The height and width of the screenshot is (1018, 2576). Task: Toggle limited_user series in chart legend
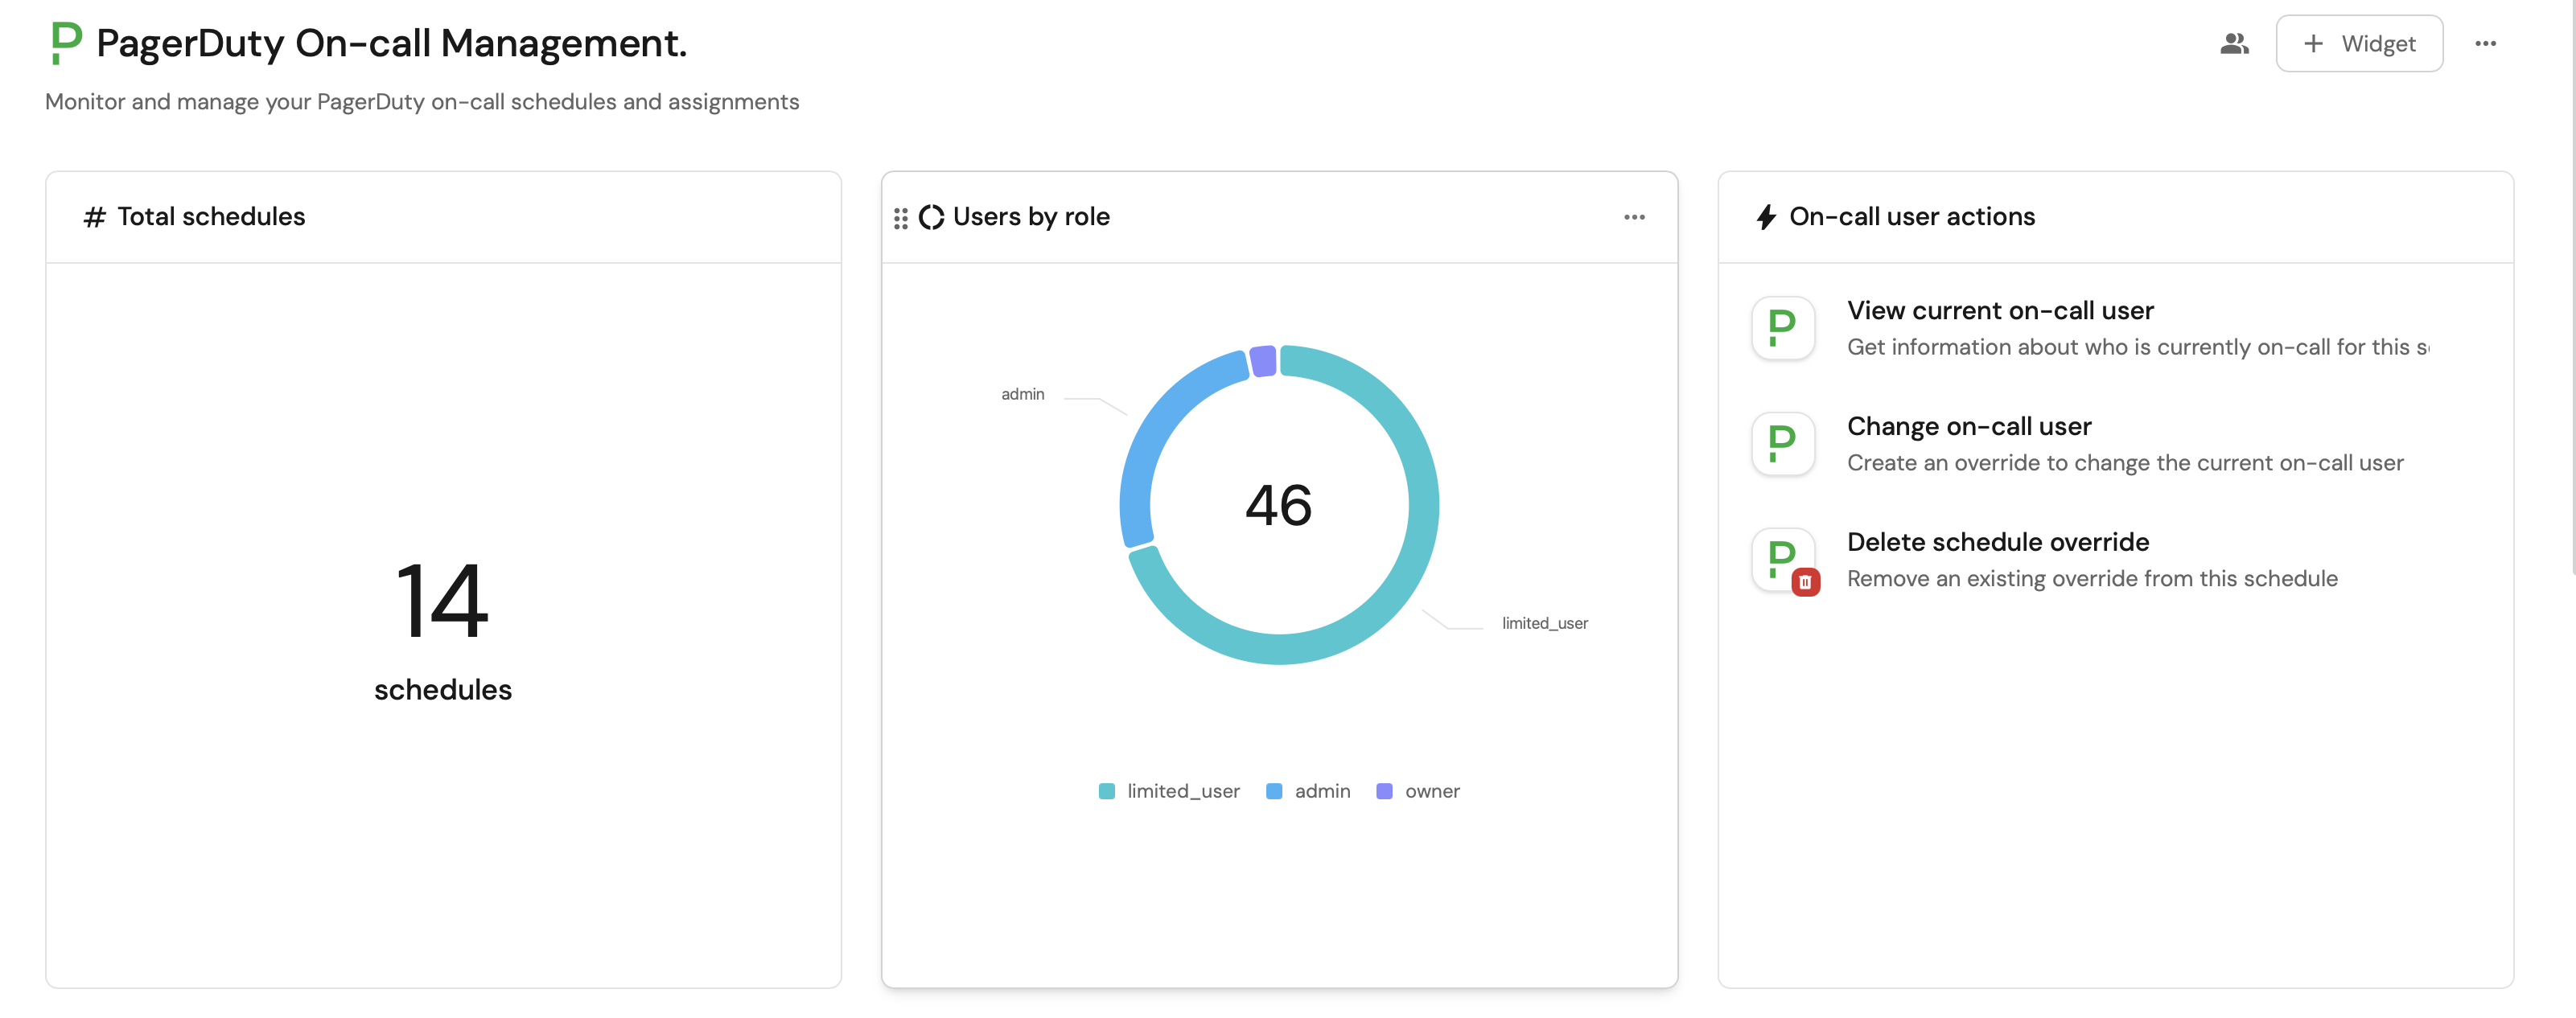tap(1169, 791)
